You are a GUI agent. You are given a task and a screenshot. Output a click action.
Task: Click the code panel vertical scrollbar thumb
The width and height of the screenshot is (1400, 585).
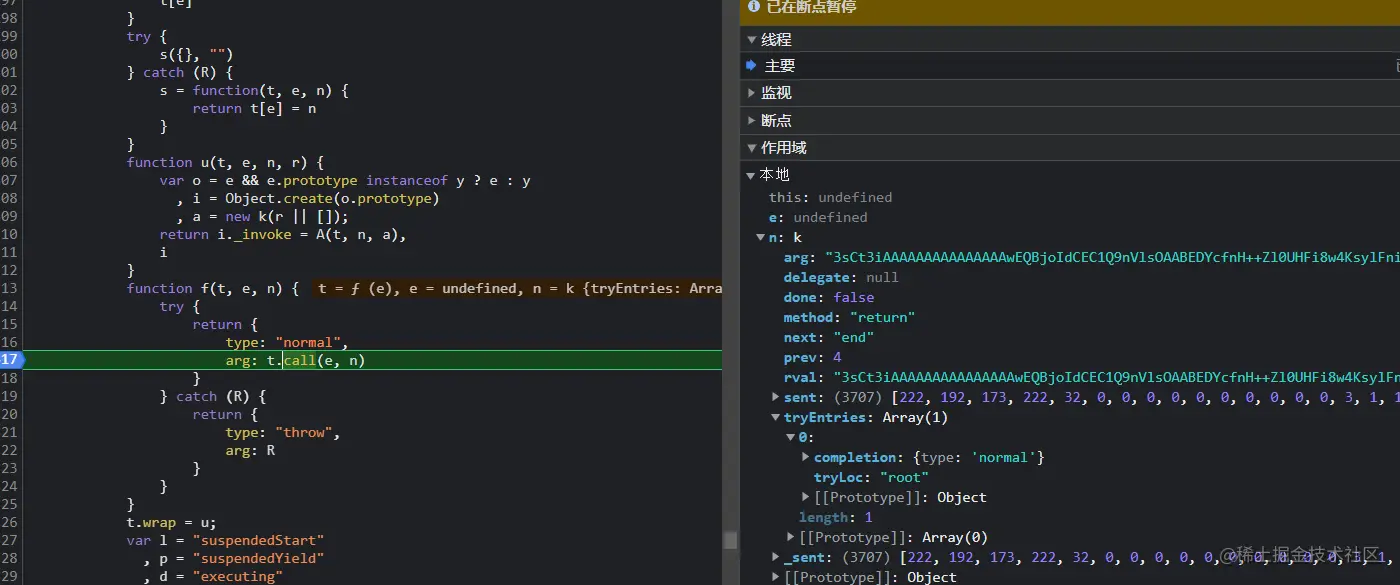tap(731, 539)
